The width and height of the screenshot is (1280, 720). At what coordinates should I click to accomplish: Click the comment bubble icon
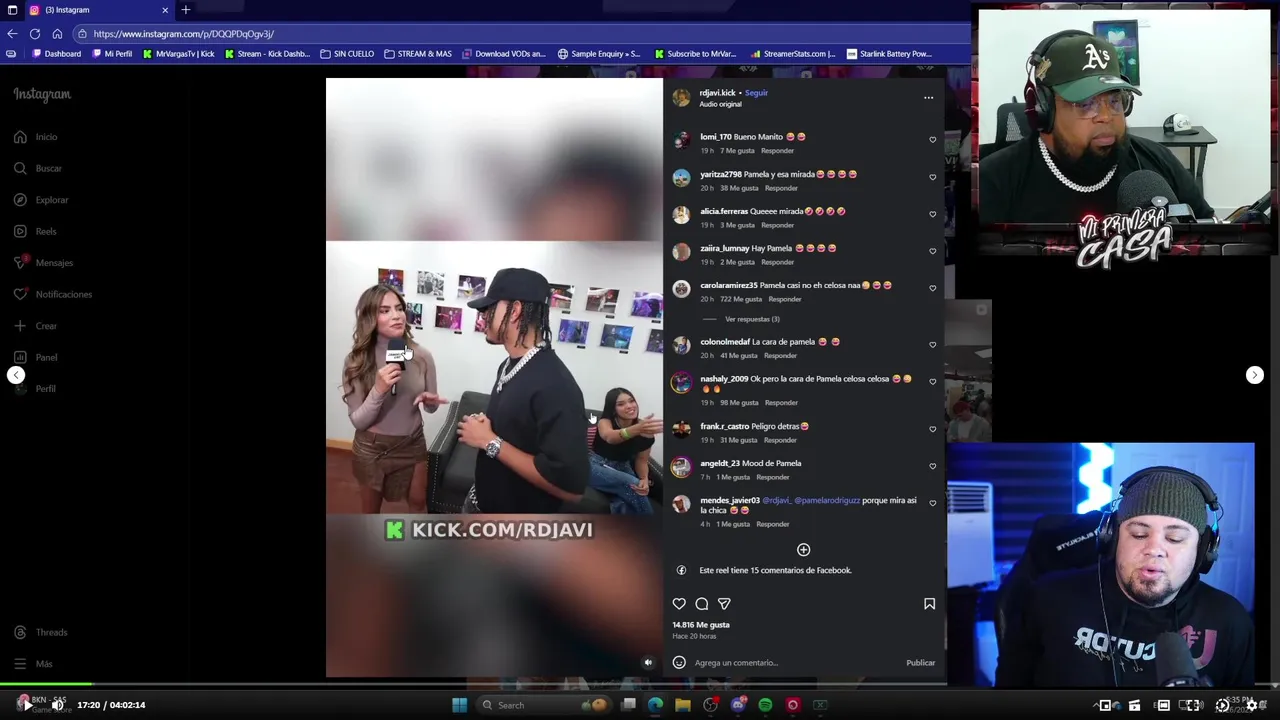click(x=702, y=604)
